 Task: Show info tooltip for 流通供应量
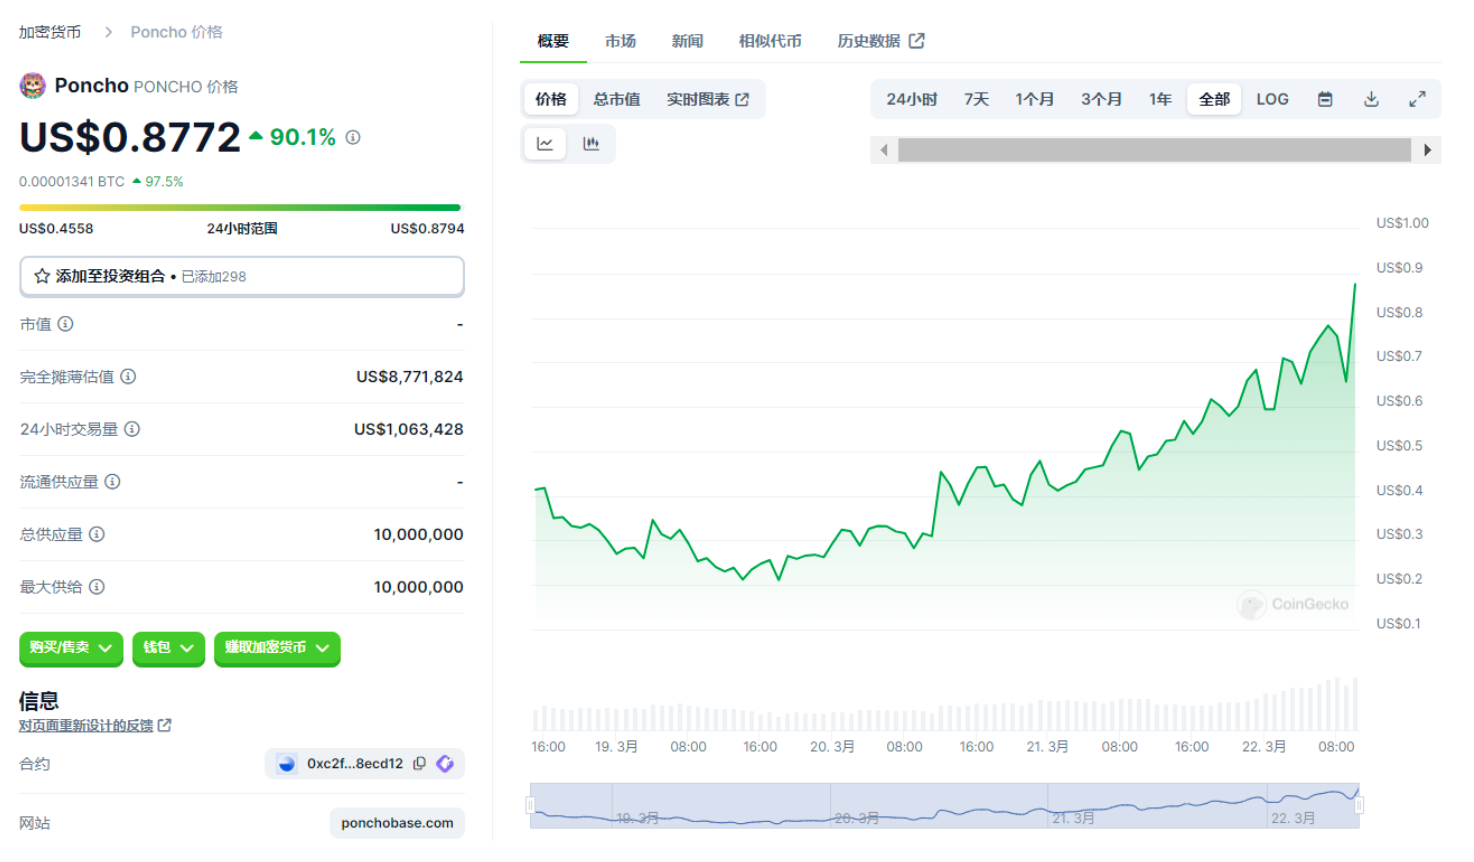113,481
